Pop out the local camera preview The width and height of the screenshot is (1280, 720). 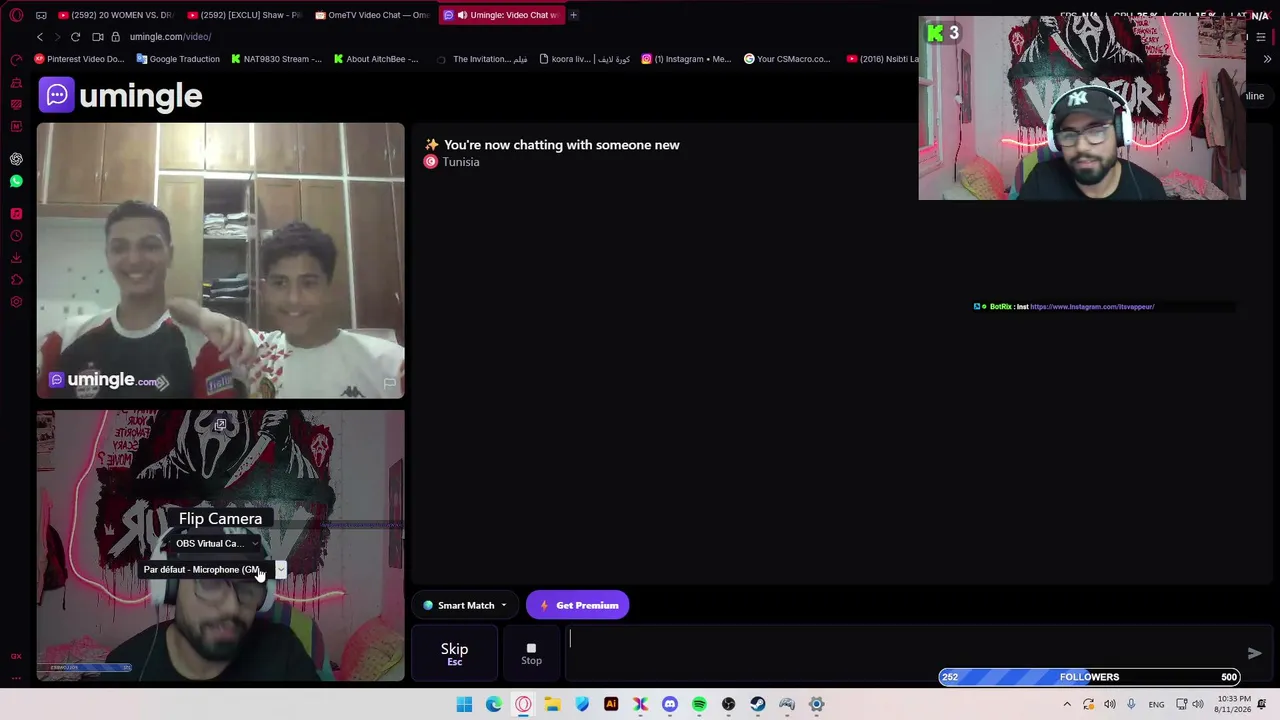220,425
